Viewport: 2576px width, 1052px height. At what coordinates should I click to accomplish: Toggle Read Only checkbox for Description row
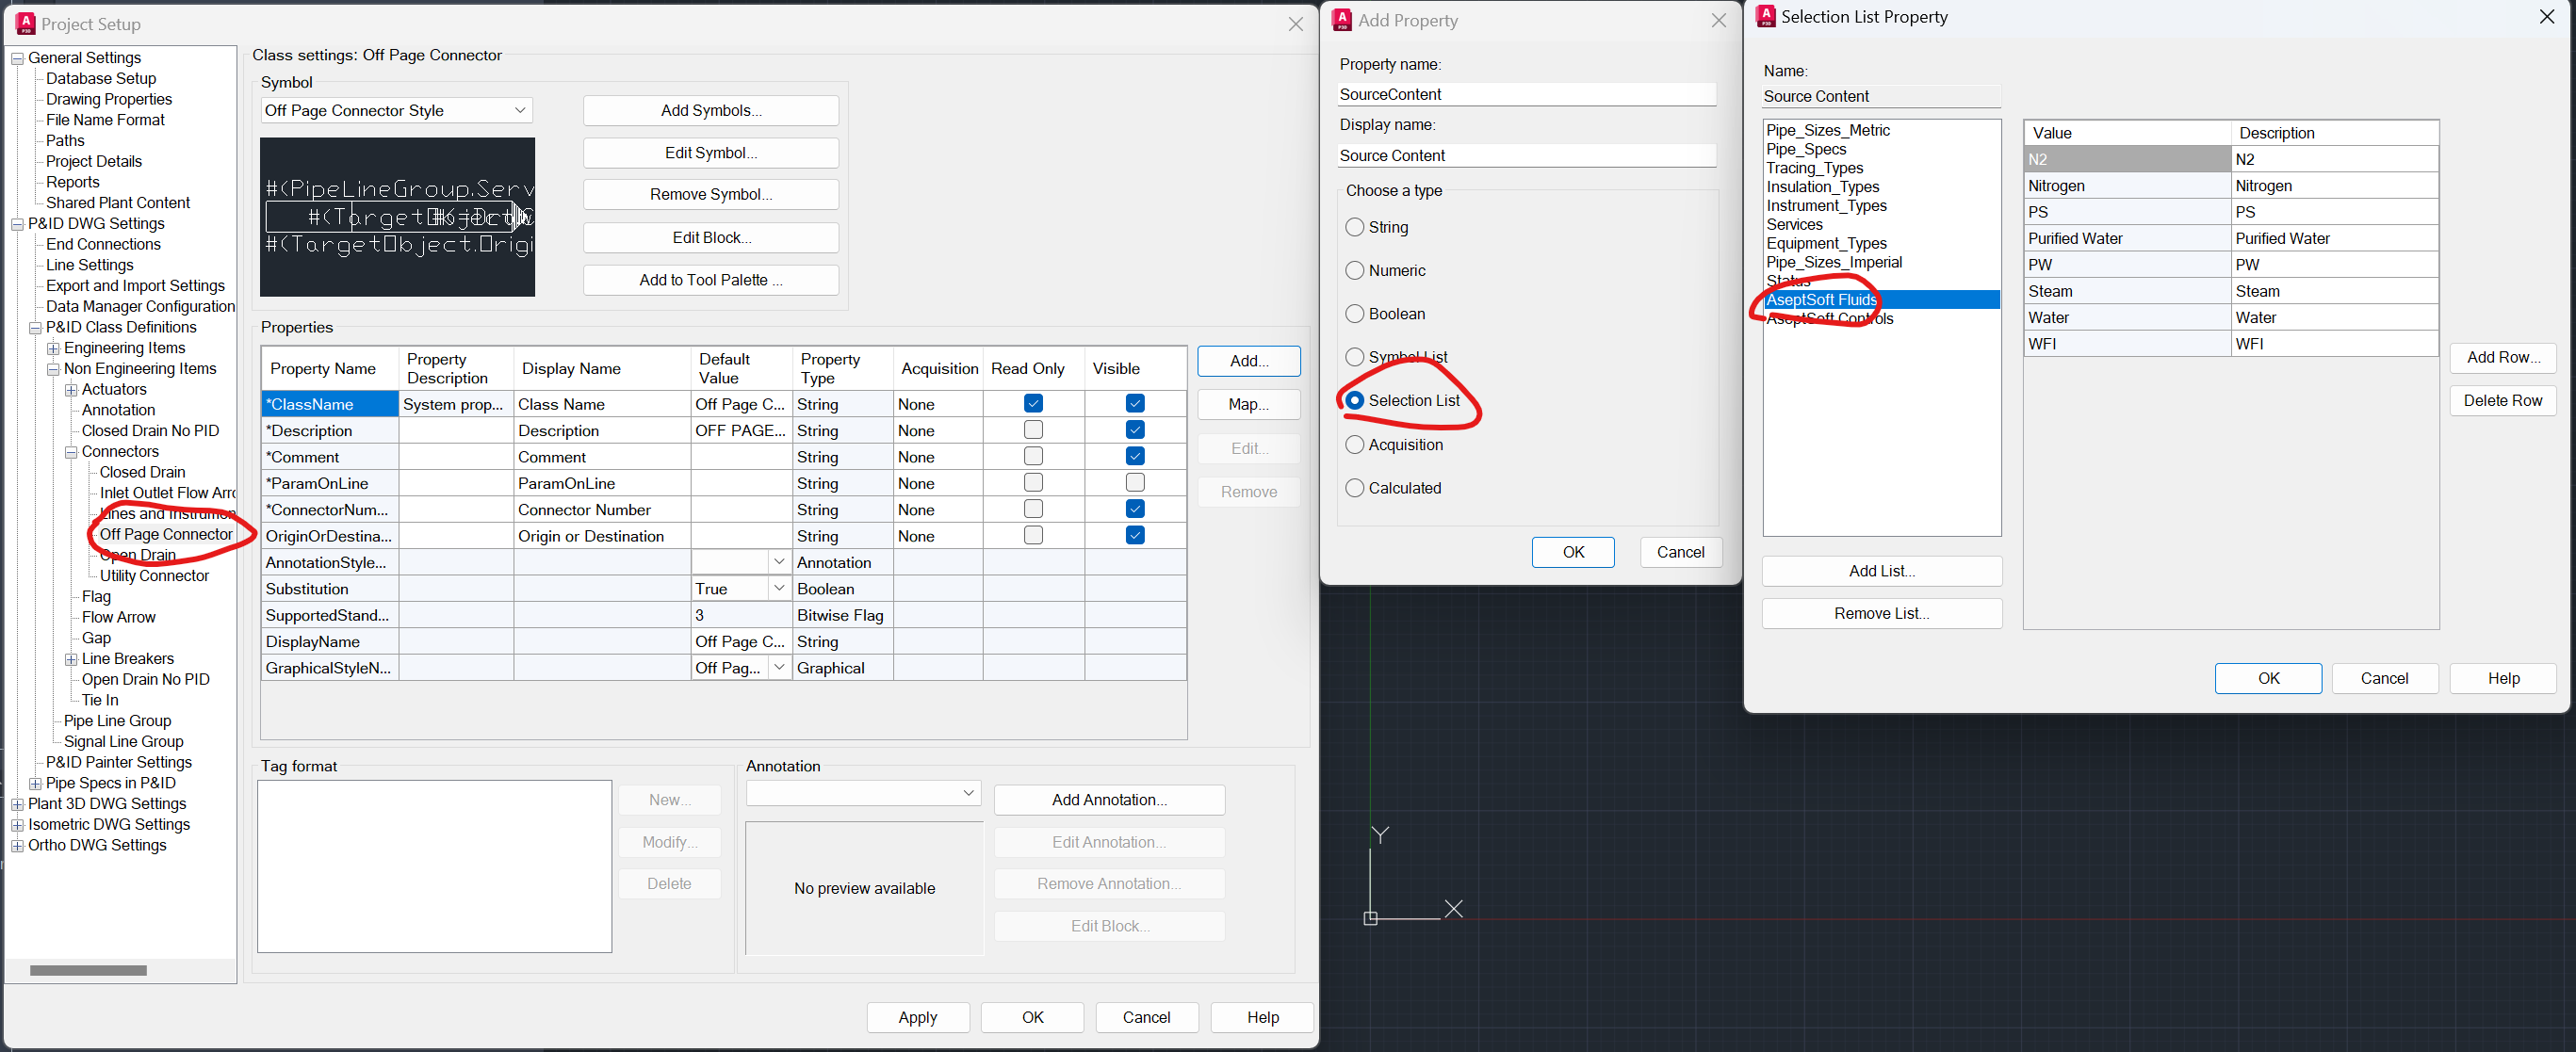[x=1033, y=429]
